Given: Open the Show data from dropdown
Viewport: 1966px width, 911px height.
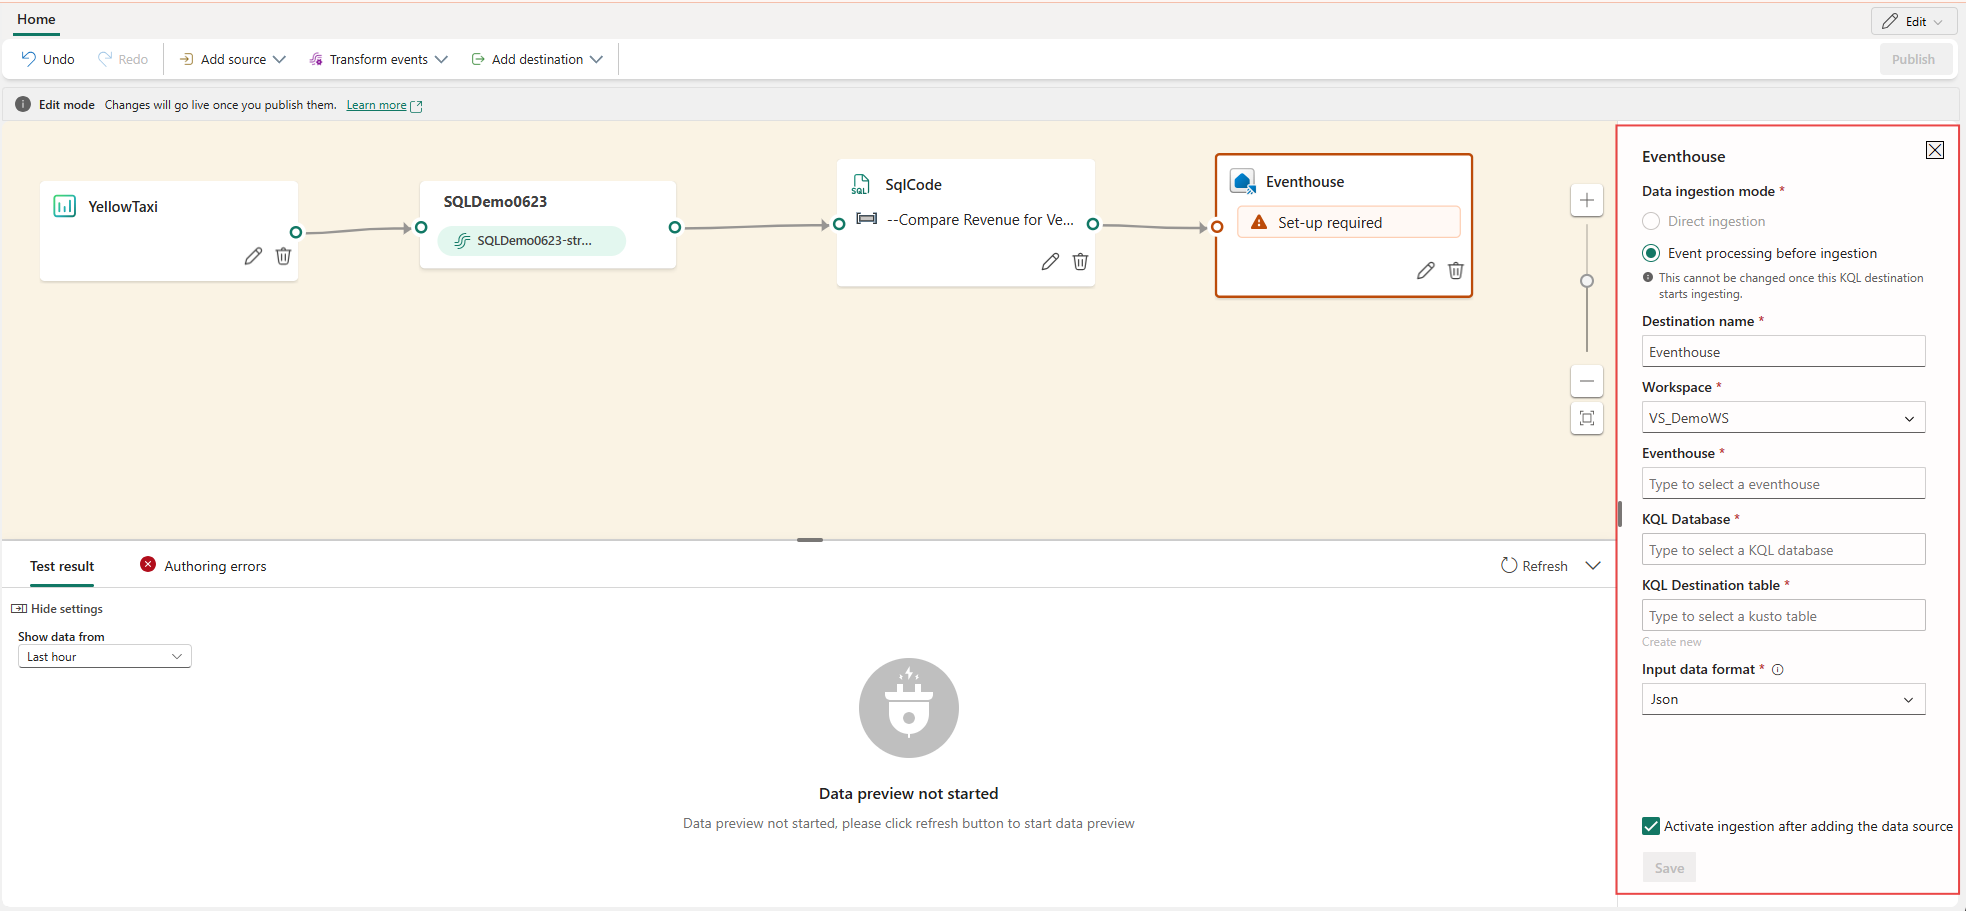Looking at the screenshot, I should click(x=105, y=657).
